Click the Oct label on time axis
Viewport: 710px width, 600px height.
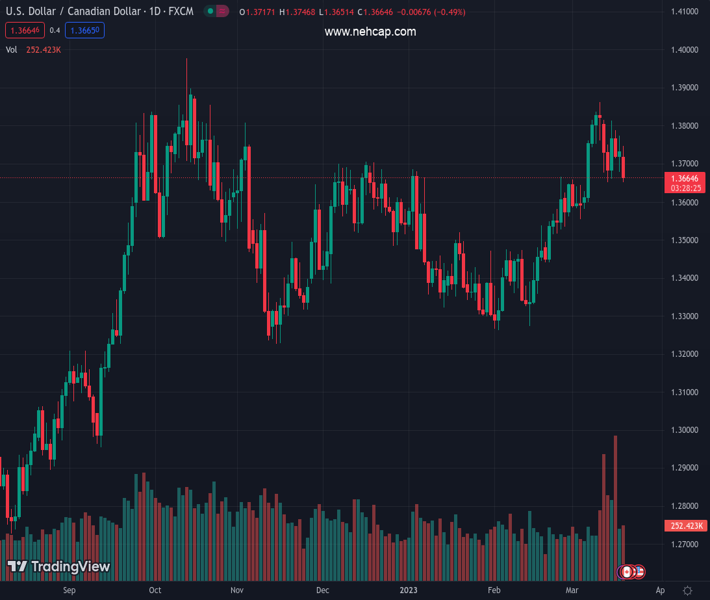(x=155, y=590)
